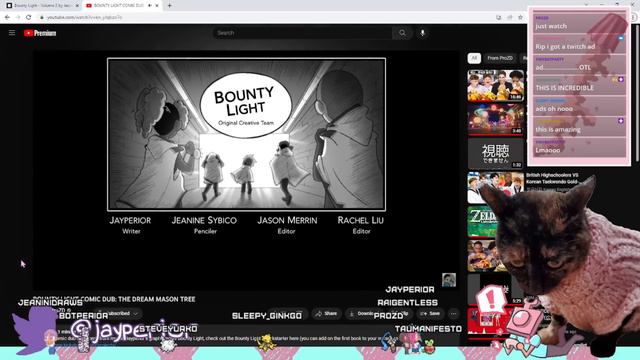This screenshot has width=640, height=360.
Task: Click the video title Dream Mason Tree
Action: (x=114, y=299)
